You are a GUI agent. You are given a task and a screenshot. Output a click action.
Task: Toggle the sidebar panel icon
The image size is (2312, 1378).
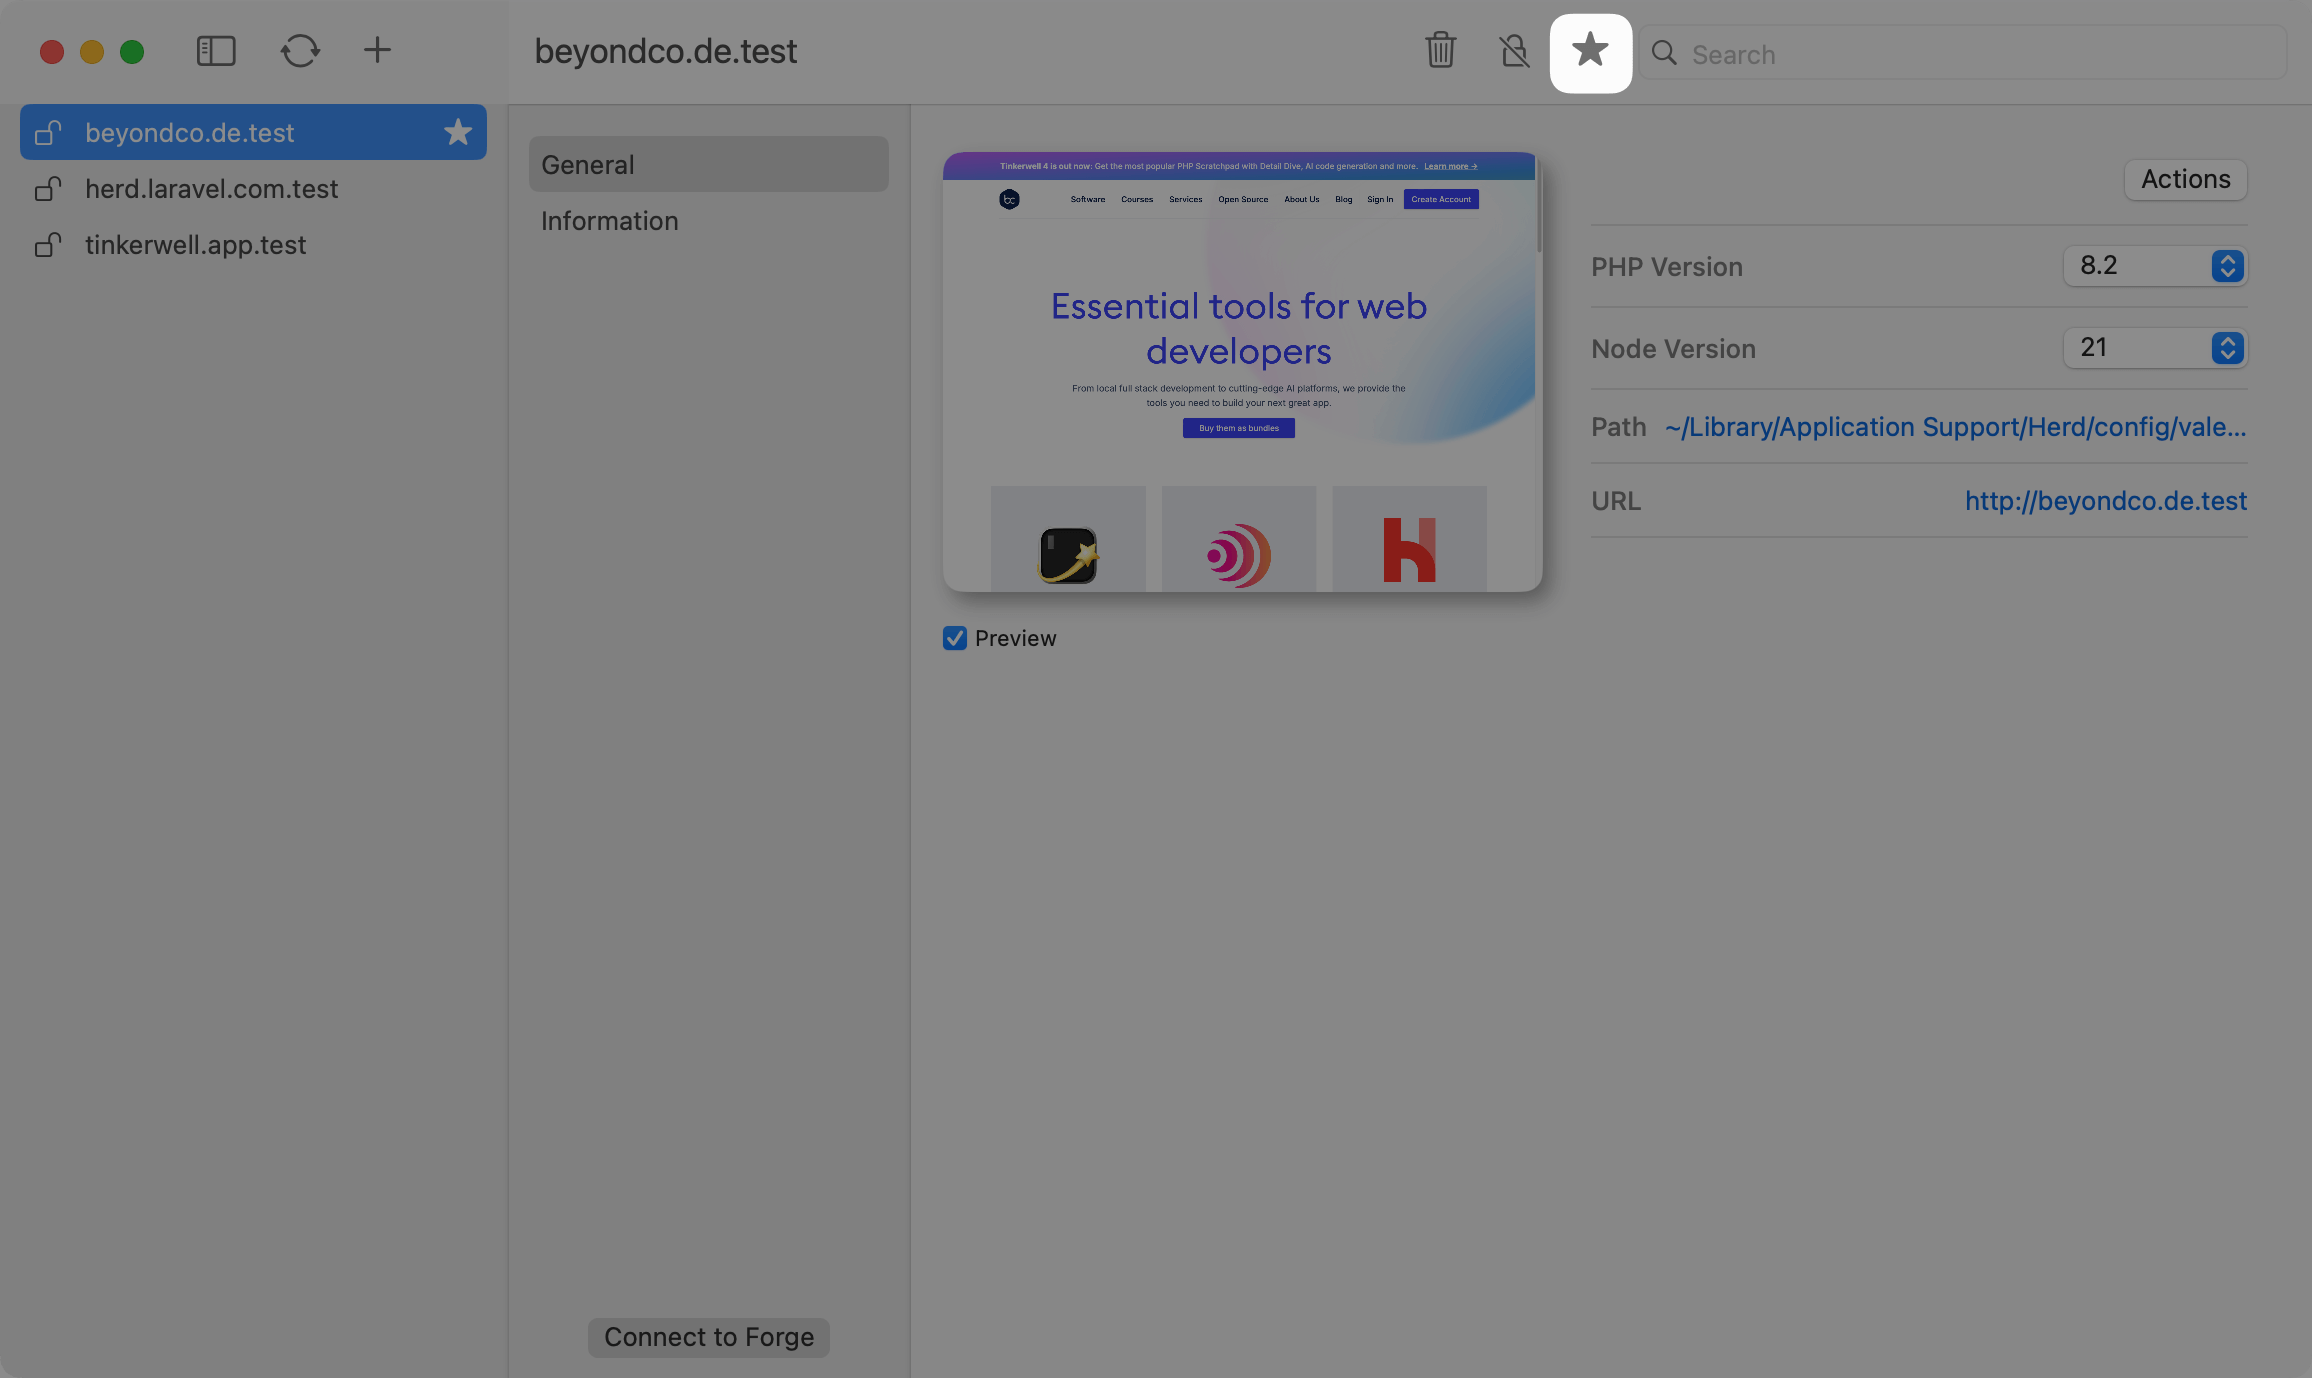[216, 51]
